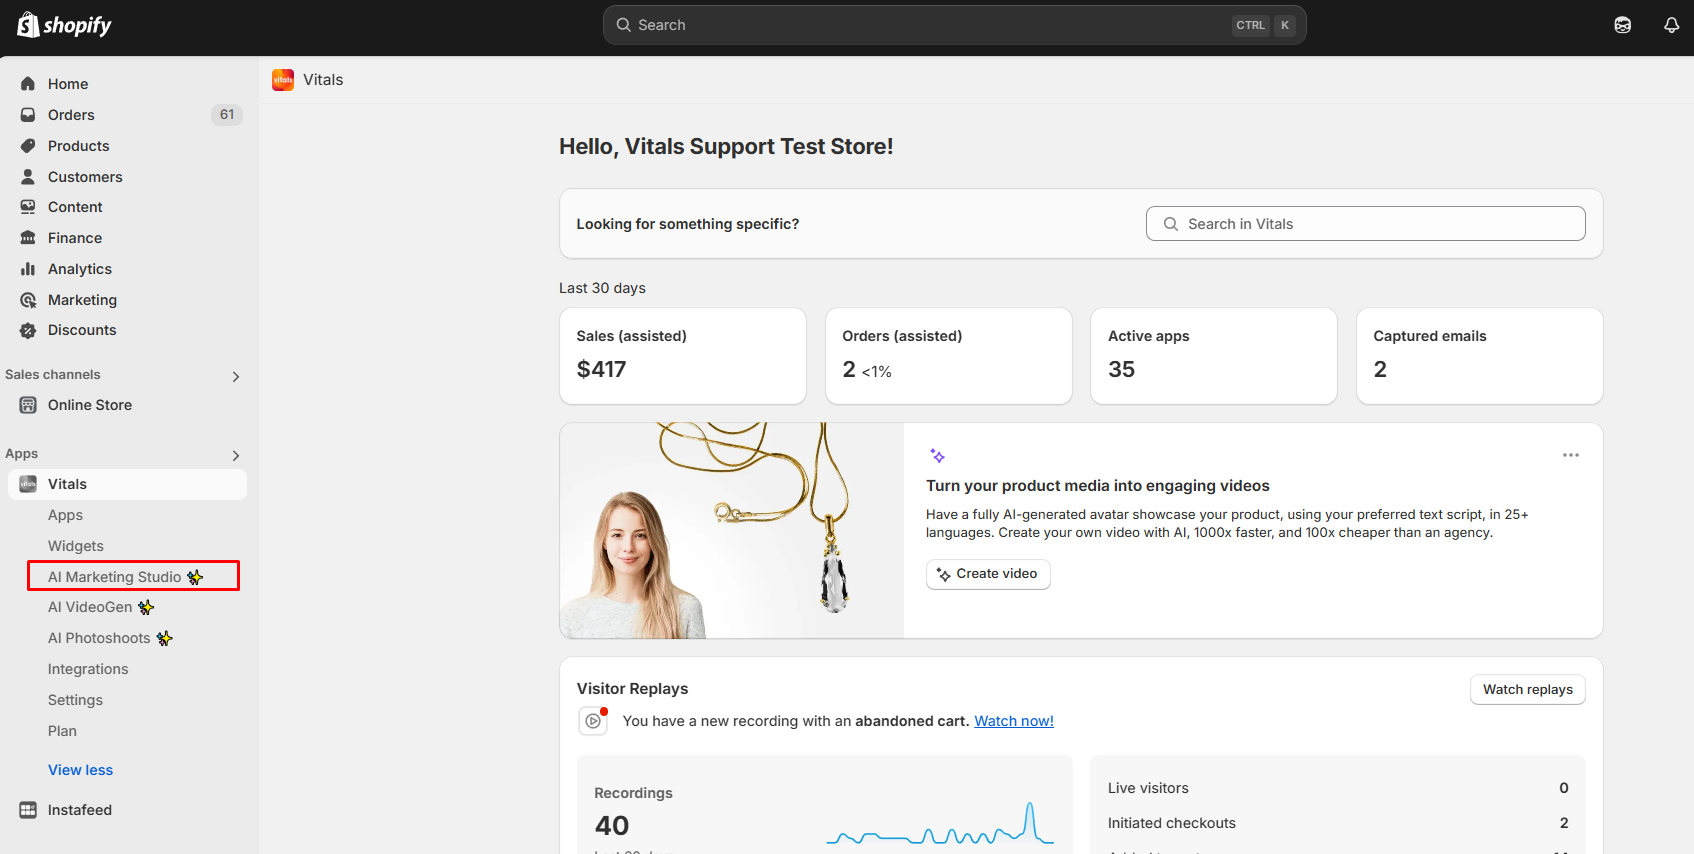Open the store account avatar menu
1694x854 pixels.
click(1623, 25)
